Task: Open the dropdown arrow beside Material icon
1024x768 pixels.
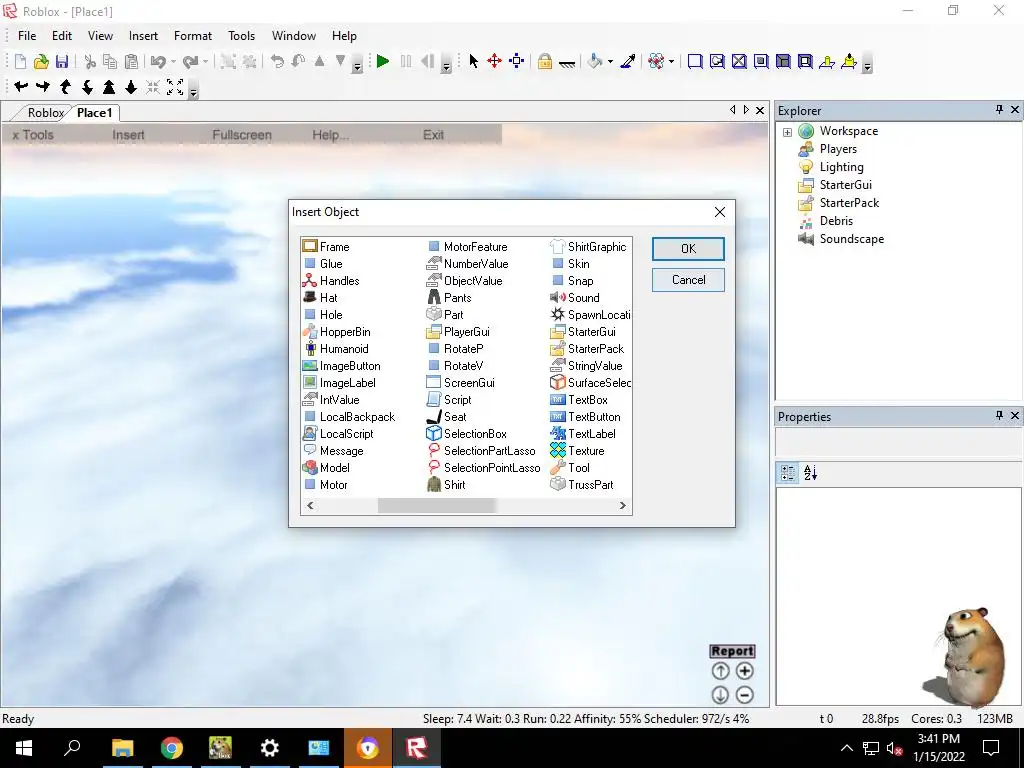Action: [671, 62]
